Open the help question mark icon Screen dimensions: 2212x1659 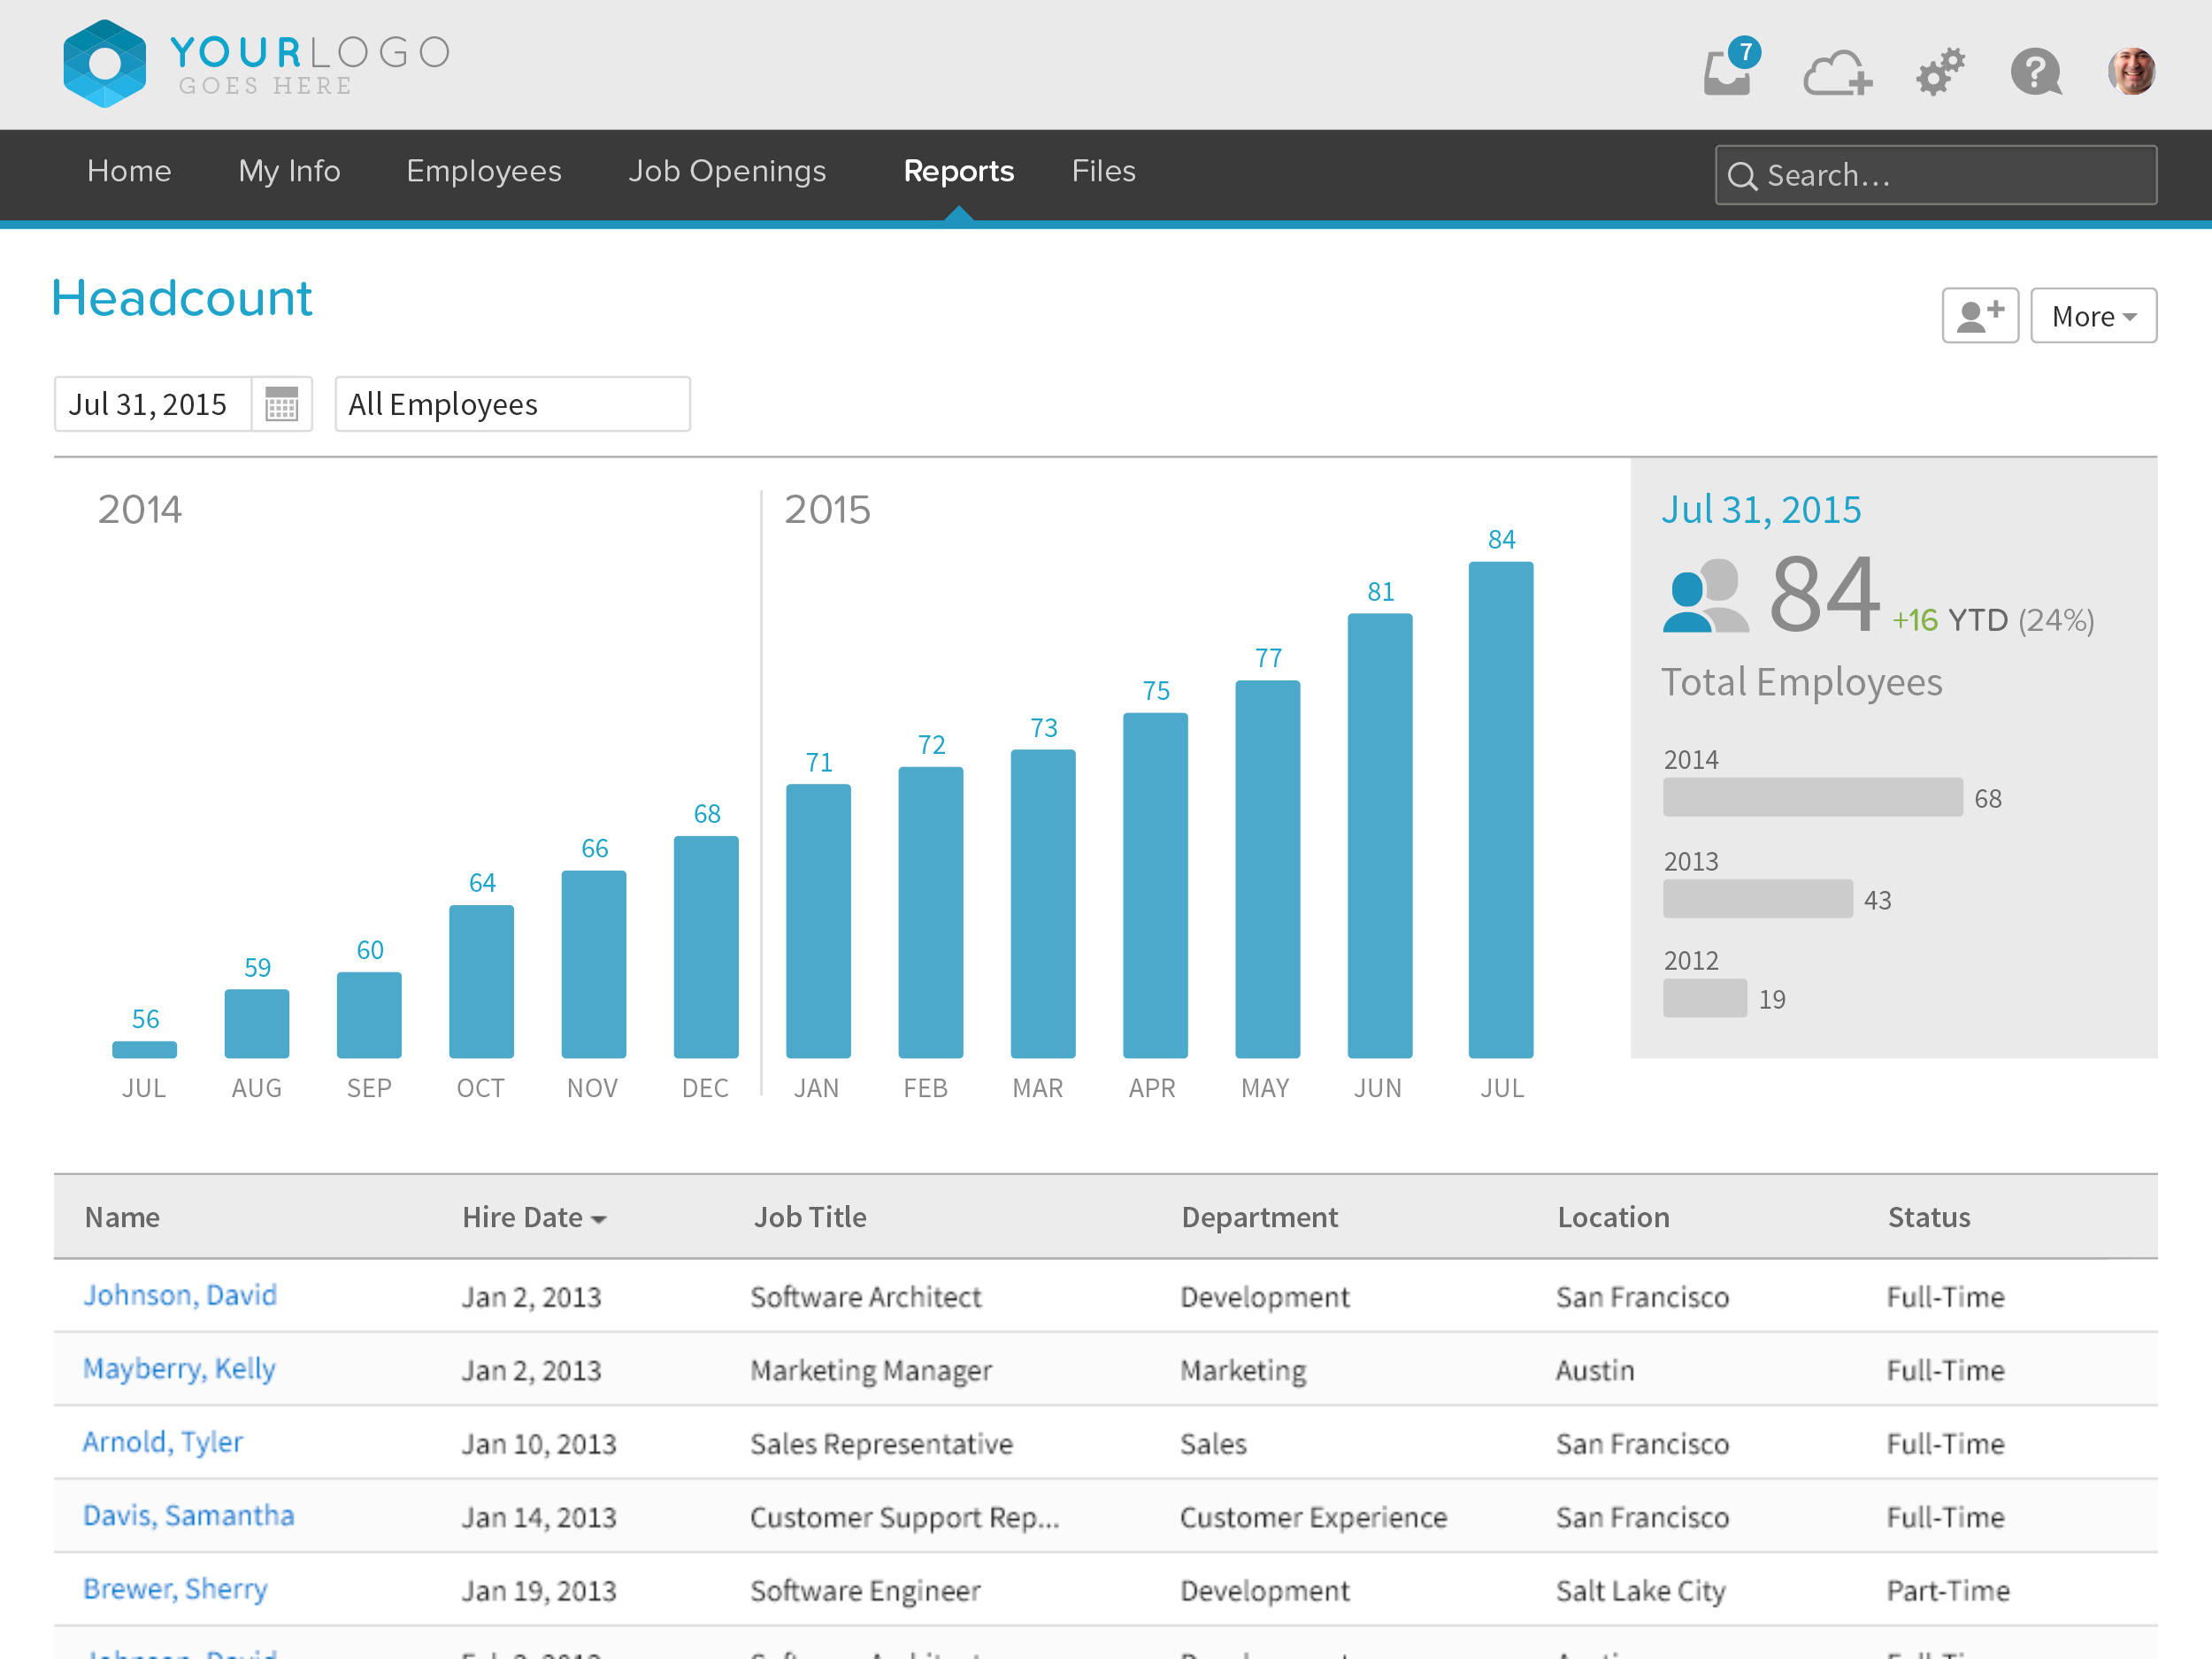[2036, 72]
